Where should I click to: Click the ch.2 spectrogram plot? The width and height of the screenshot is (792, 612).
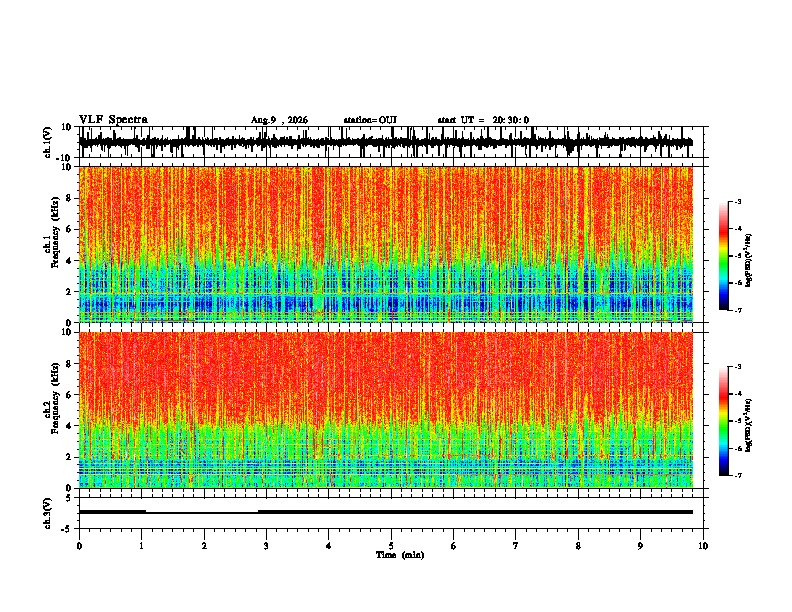pos(386,410)
